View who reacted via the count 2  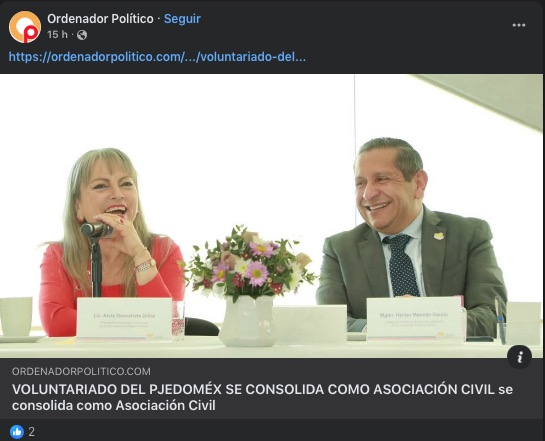[32, 432]
